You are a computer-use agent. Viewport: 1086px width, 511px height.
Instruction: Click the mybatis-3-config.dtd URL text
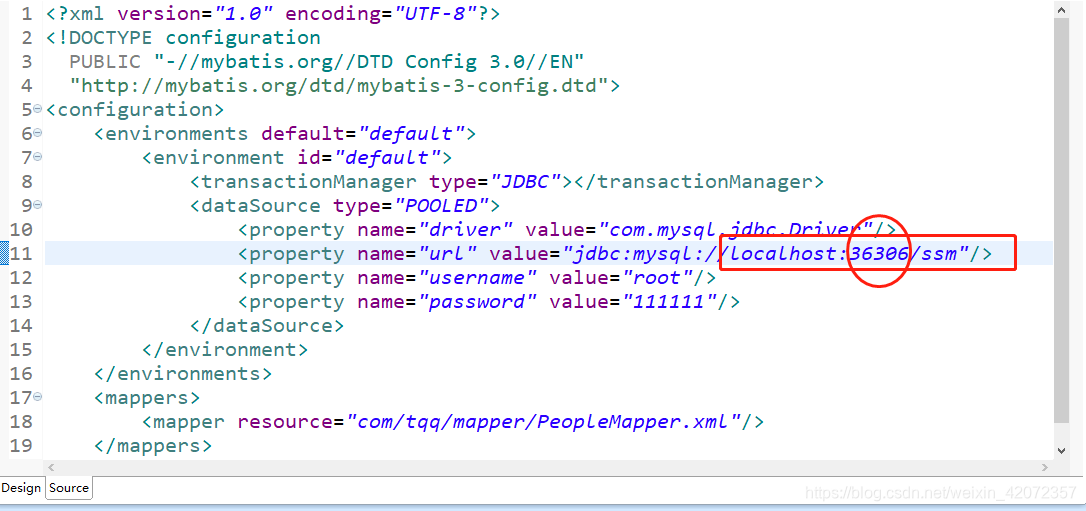click(x=339, y=86)
